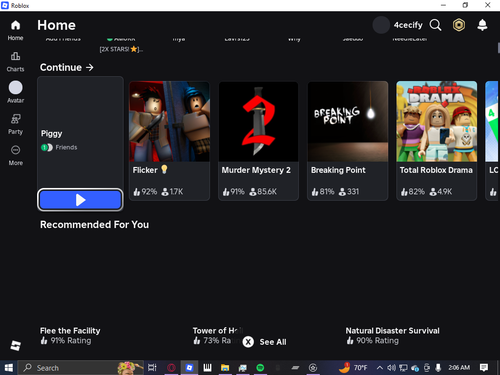Open Natural Disaster Survival recommendation
This screenshot has width=500, height=375.
pos(392,331)
